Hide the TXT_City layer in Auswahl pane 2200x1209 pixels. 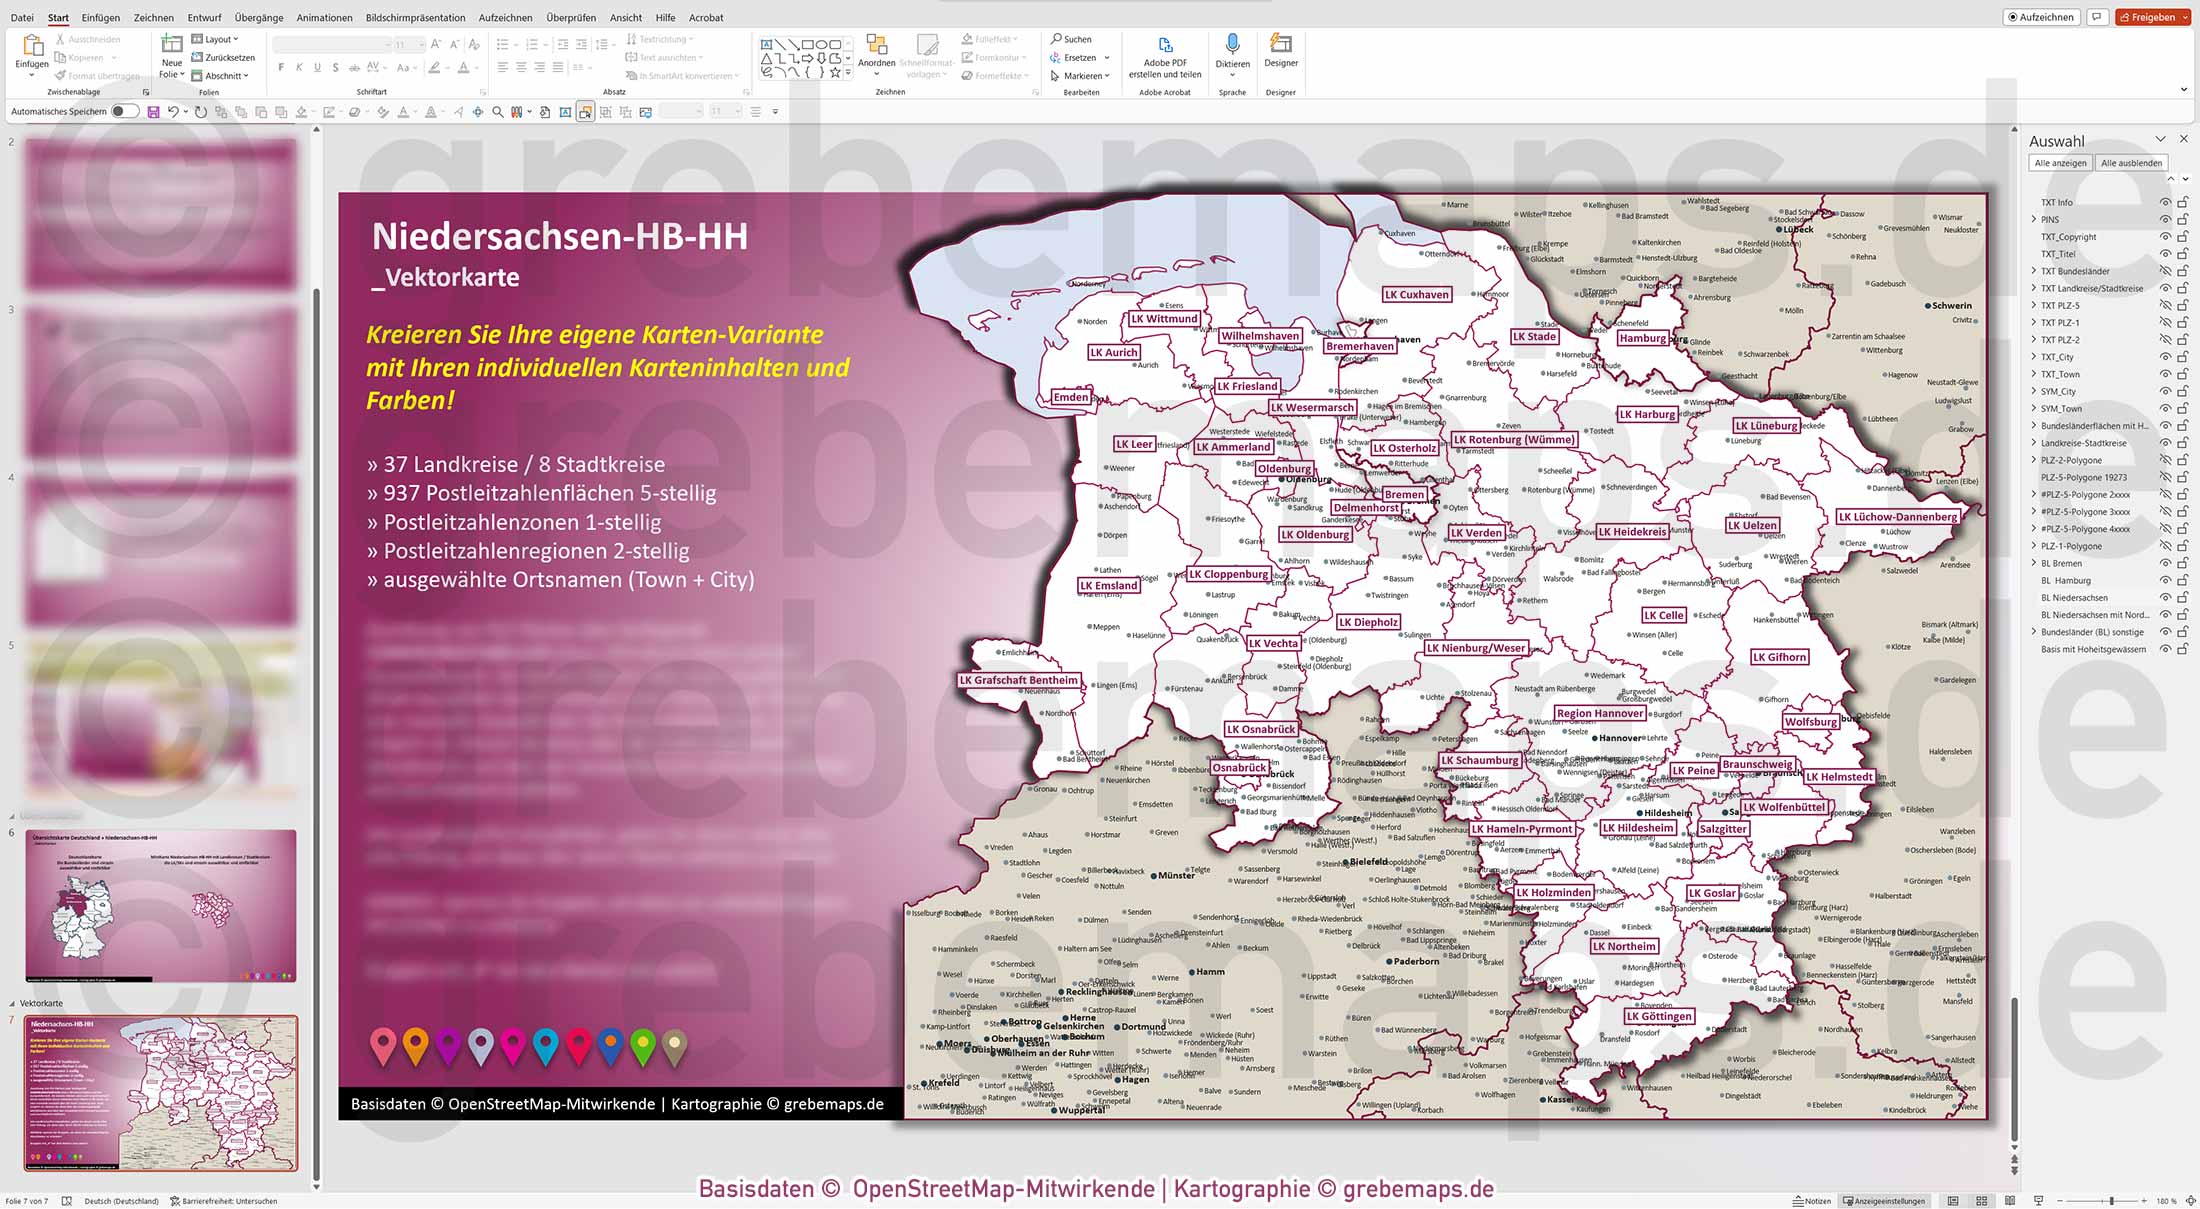point(2165,357)
